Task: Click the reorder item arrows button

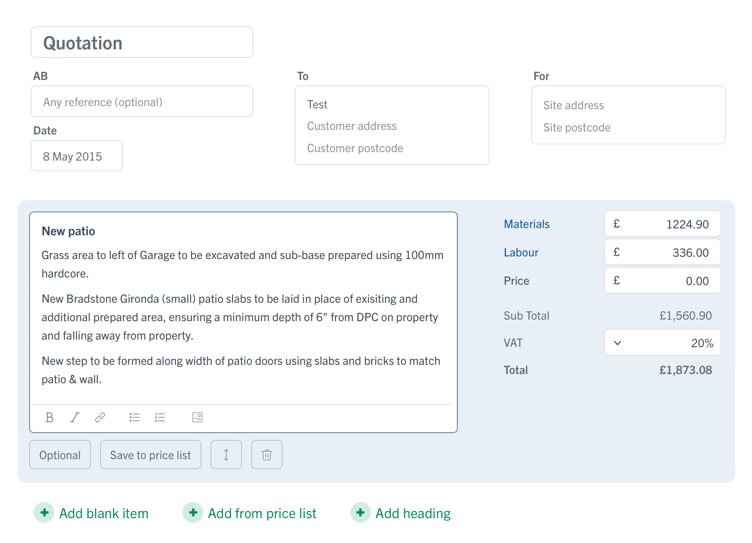Action: (226, 455)
